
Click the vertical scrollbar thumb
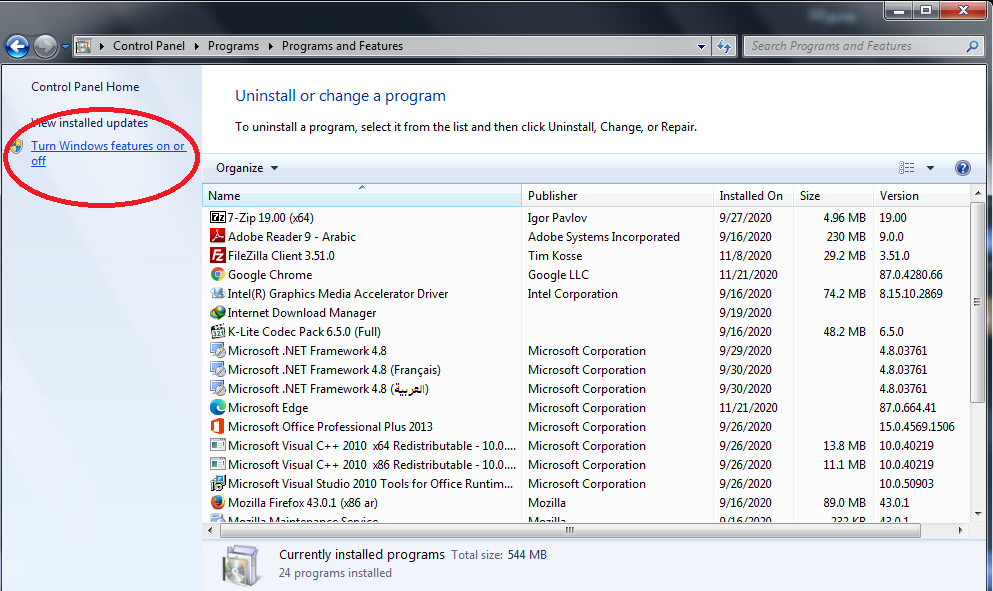click(977, 302)
